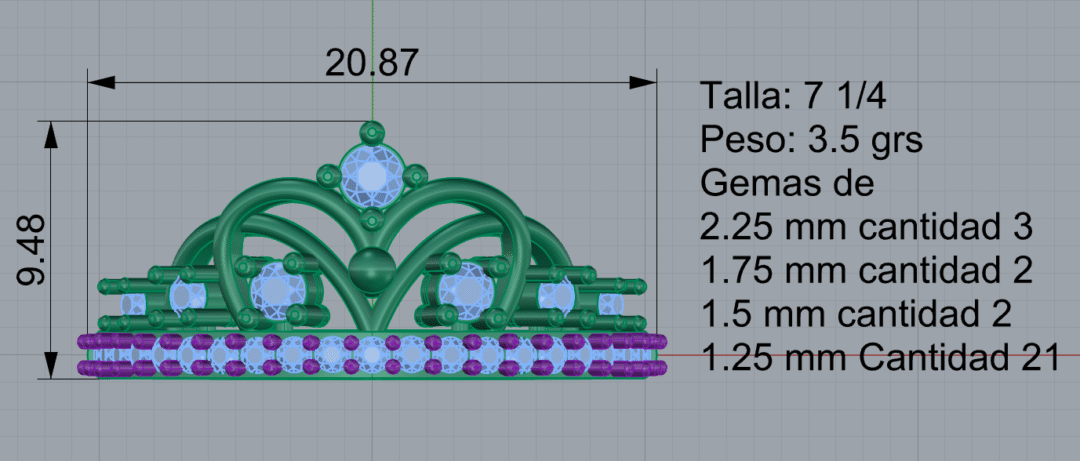Click the '1.75 mm cantidad 2' text
The width and height of the screenshot is (1080, 461).
click(867, 270)
